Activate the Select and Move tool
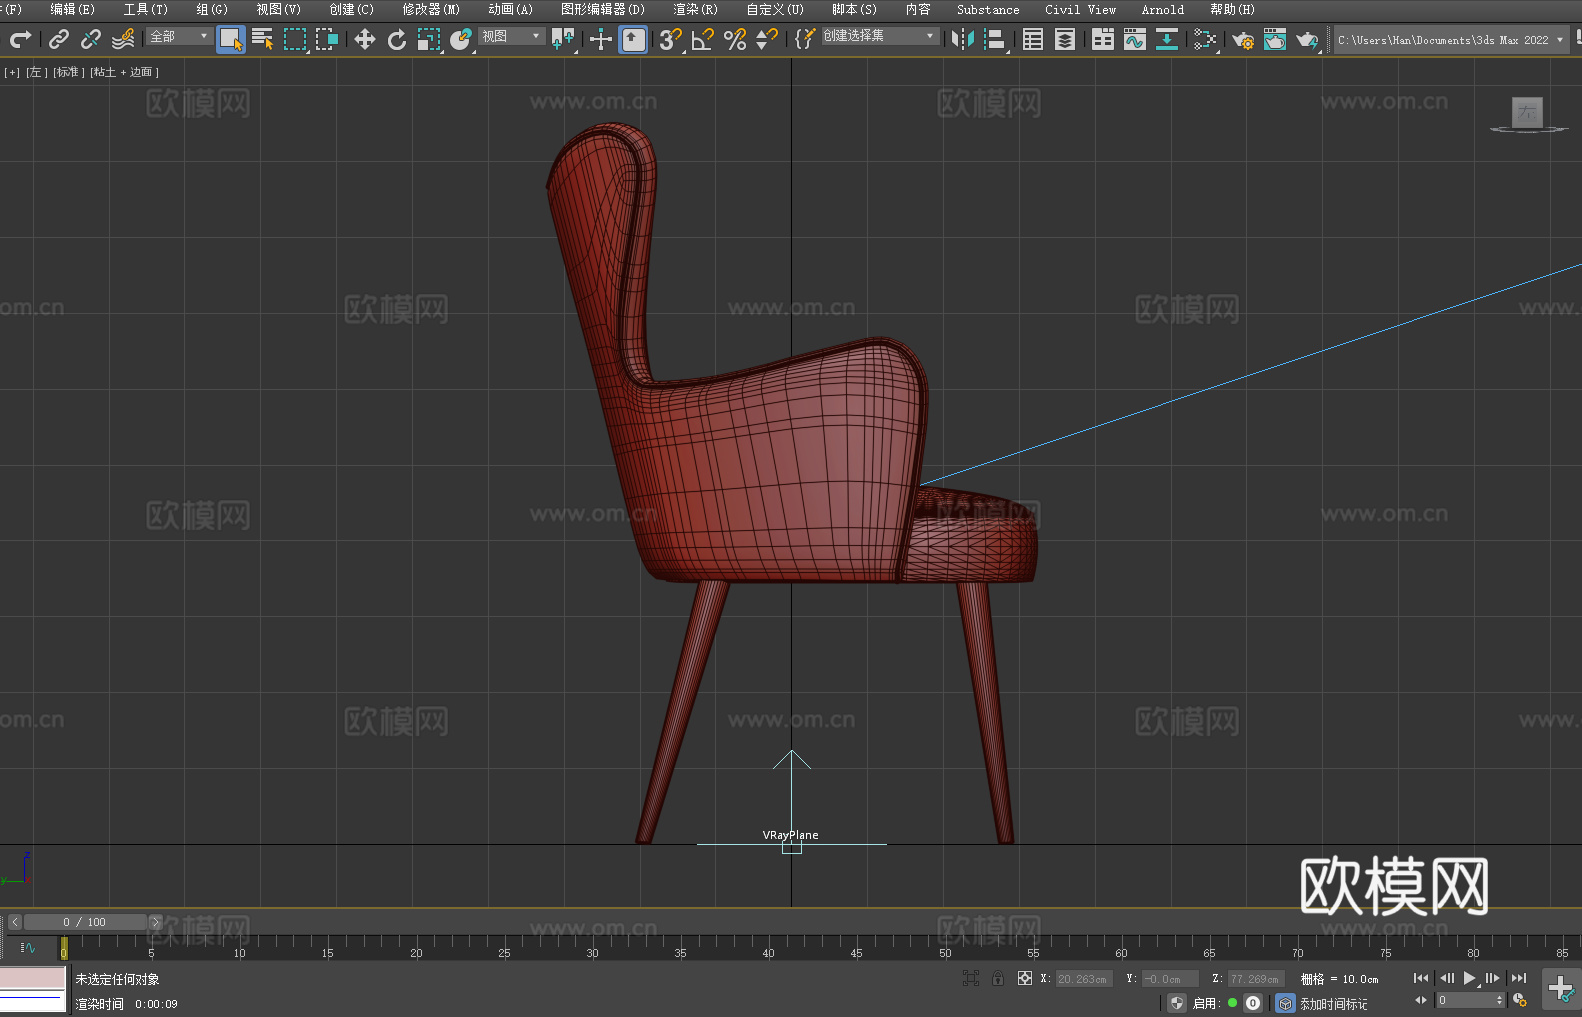 [365, 39]
